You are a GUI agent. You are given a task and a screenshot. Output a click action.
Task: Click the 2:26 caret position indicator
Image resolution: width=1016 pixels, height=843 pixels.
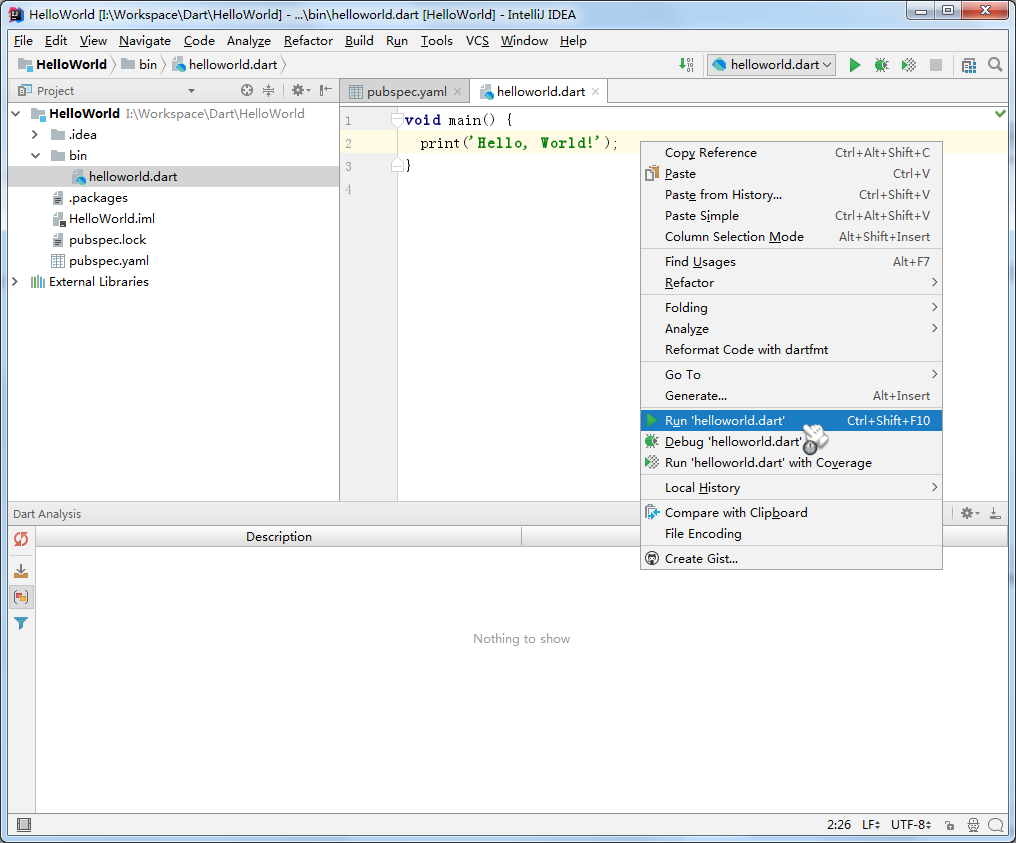838,825
